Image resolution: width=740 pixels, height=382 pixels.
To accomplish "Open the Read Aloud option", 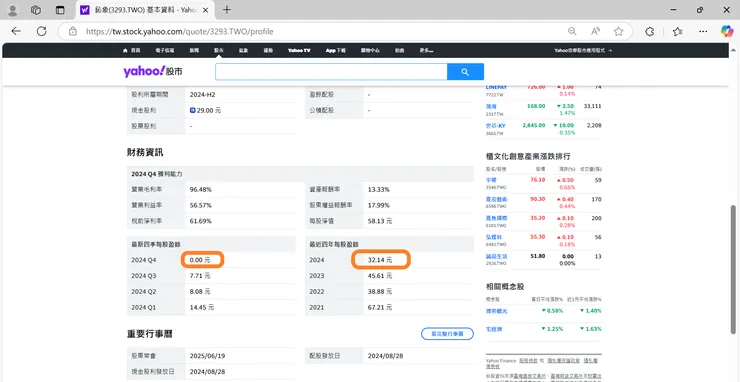I will point(595,32).
